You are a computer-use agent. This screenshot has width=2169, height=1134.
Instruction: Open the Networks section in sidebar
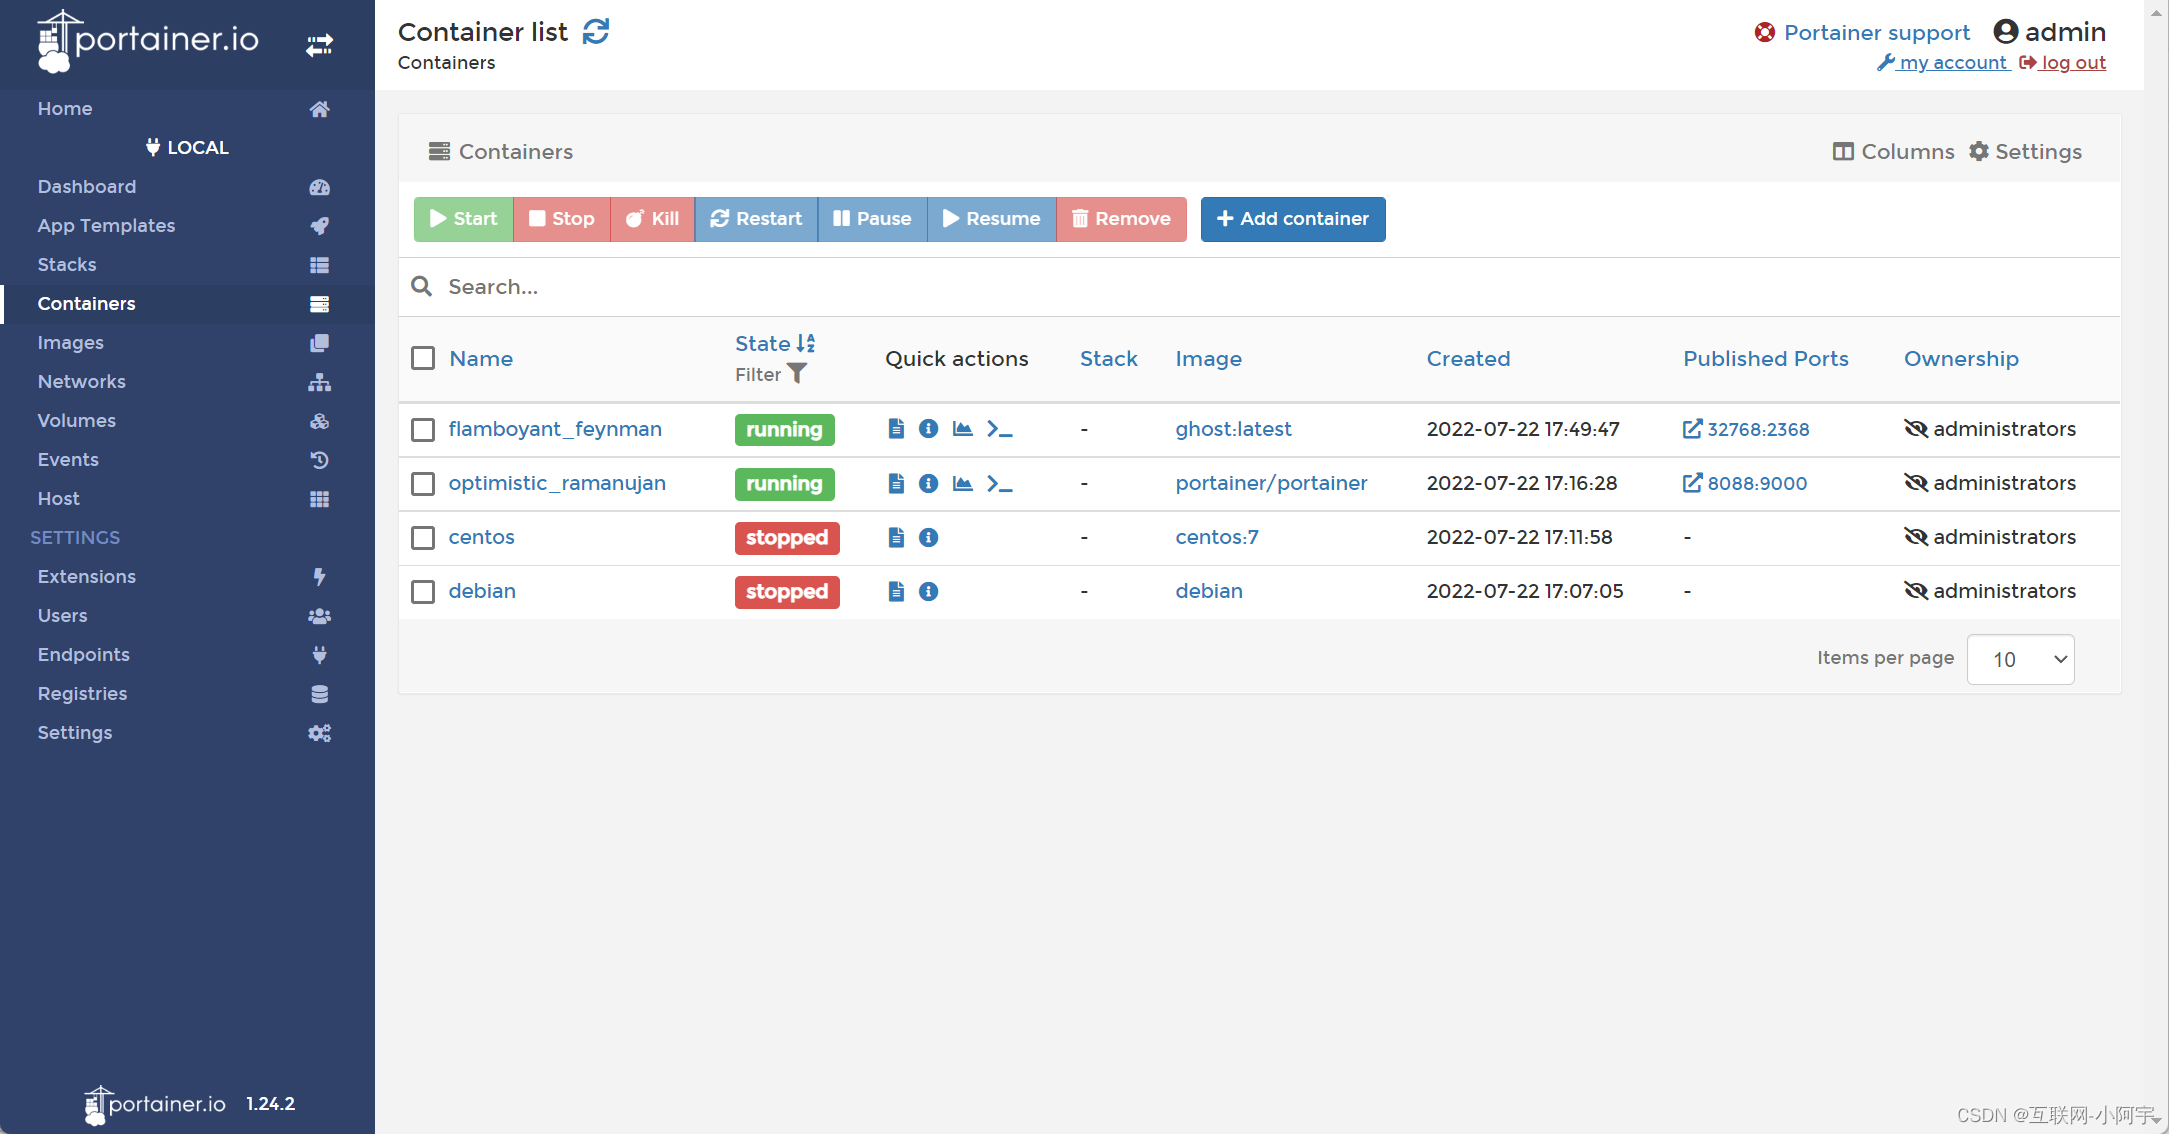pos(81,381)
